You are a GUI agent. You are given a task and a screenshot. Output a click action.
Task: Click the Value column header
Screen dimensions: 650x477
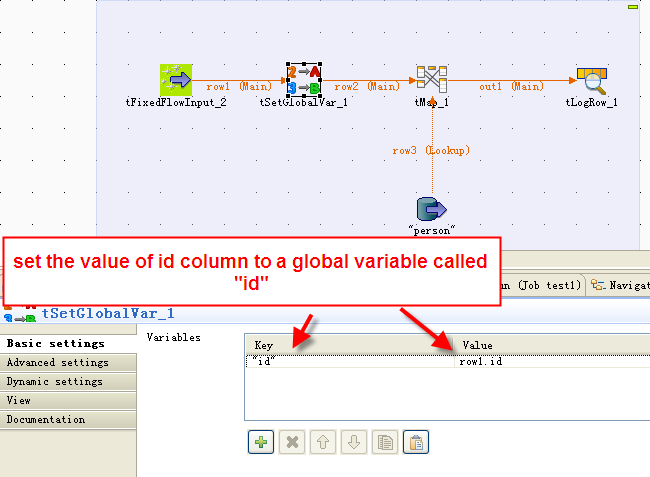(553, 345)
